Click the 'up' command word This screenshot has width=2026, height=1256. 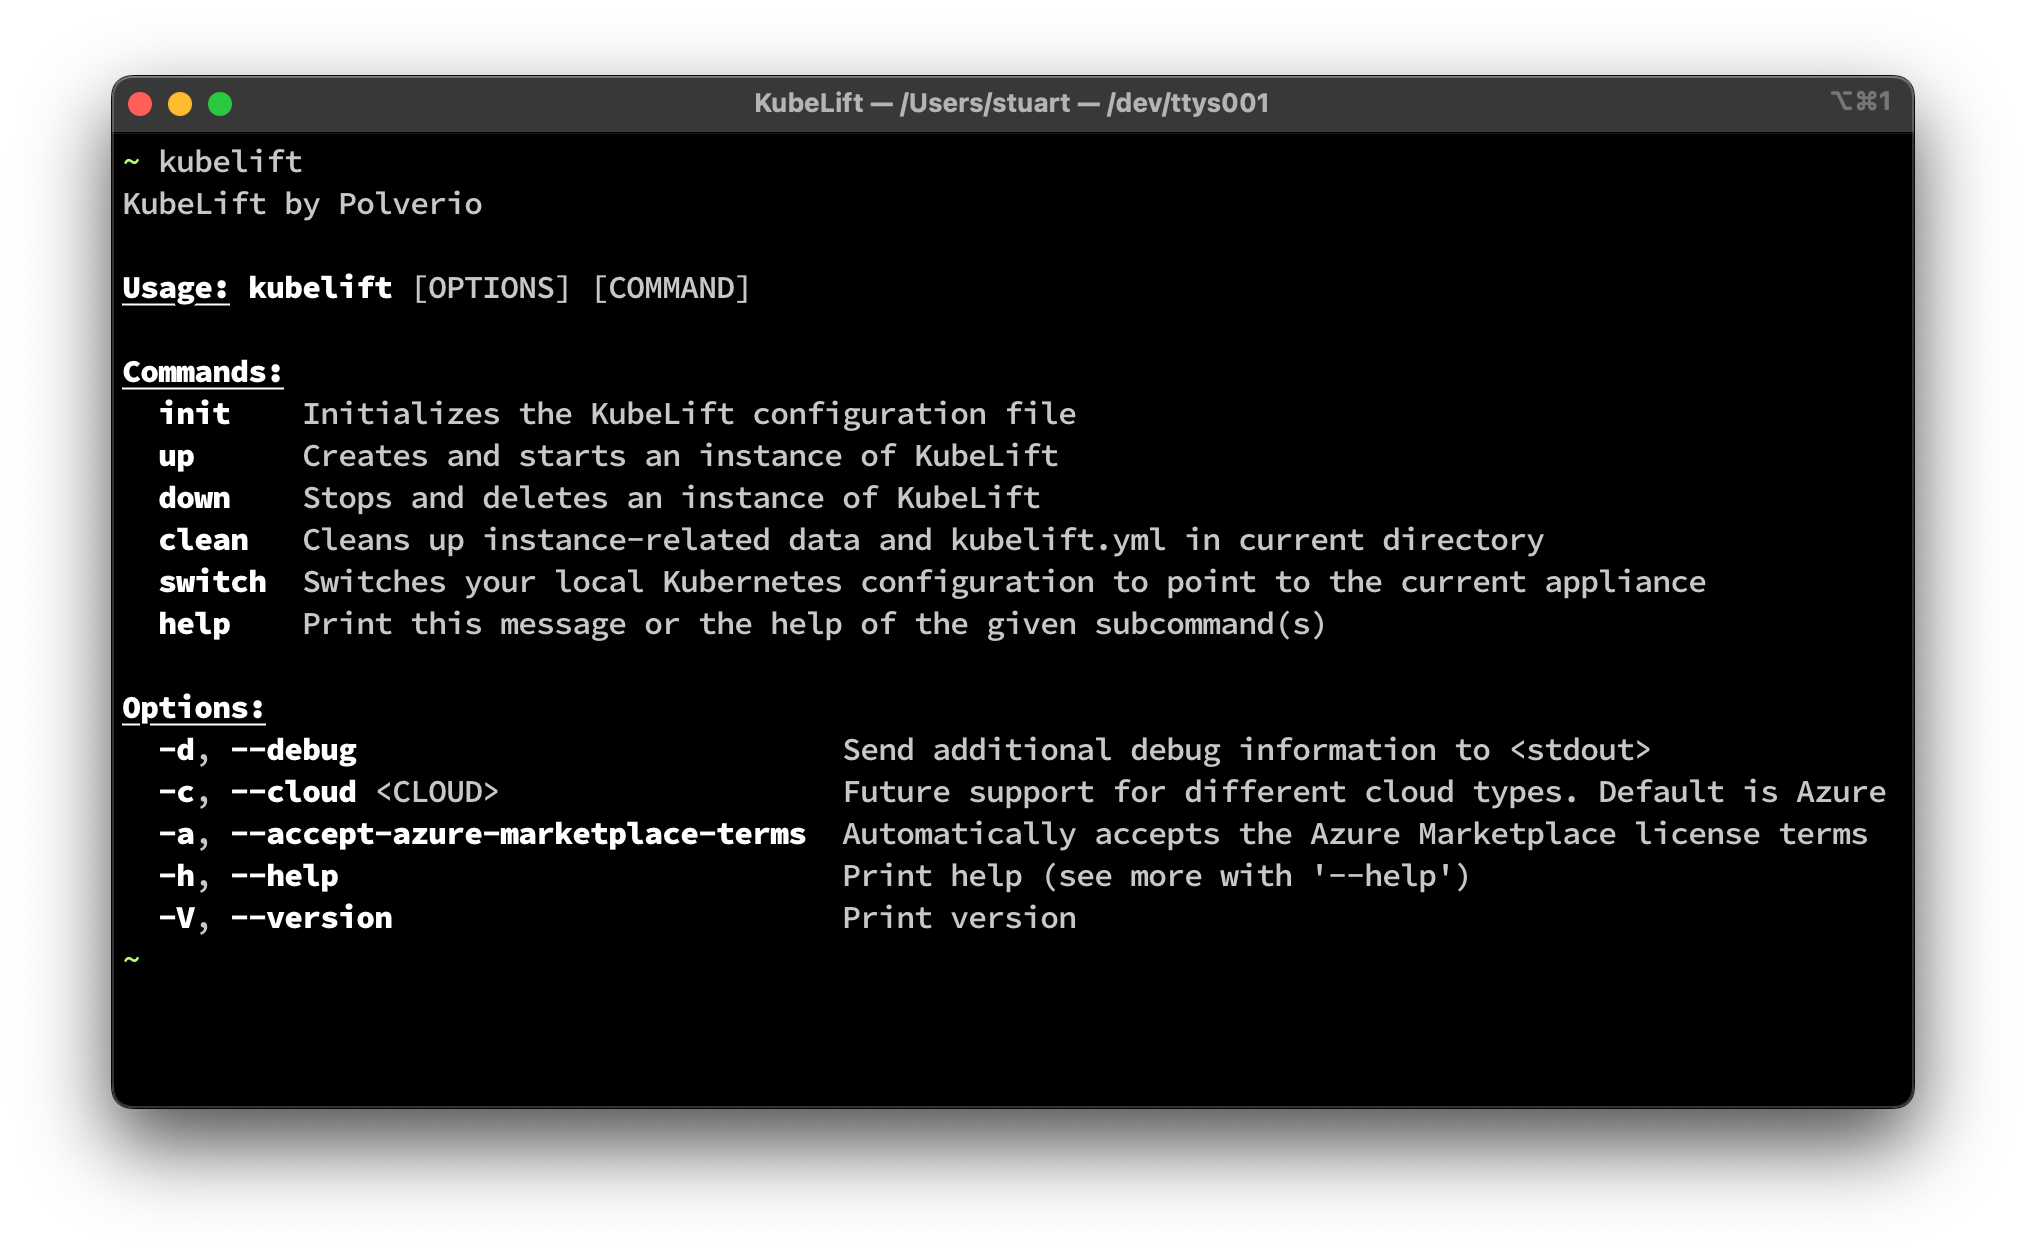(x=176, y=456)
